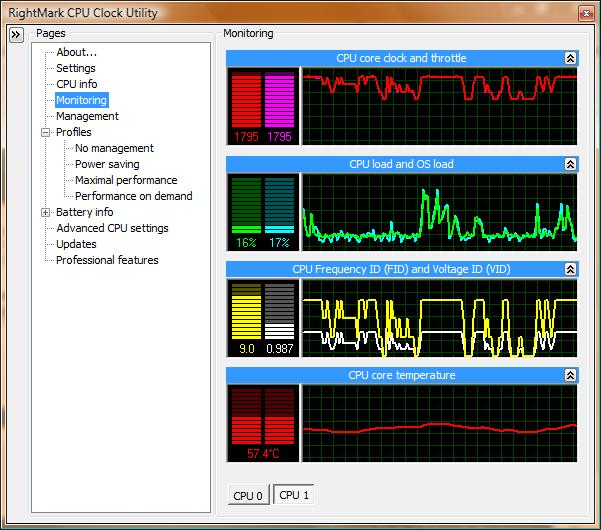Screen dimensions: 601x530
Task: Click the red core clock history graph
Action: (440, 106)
